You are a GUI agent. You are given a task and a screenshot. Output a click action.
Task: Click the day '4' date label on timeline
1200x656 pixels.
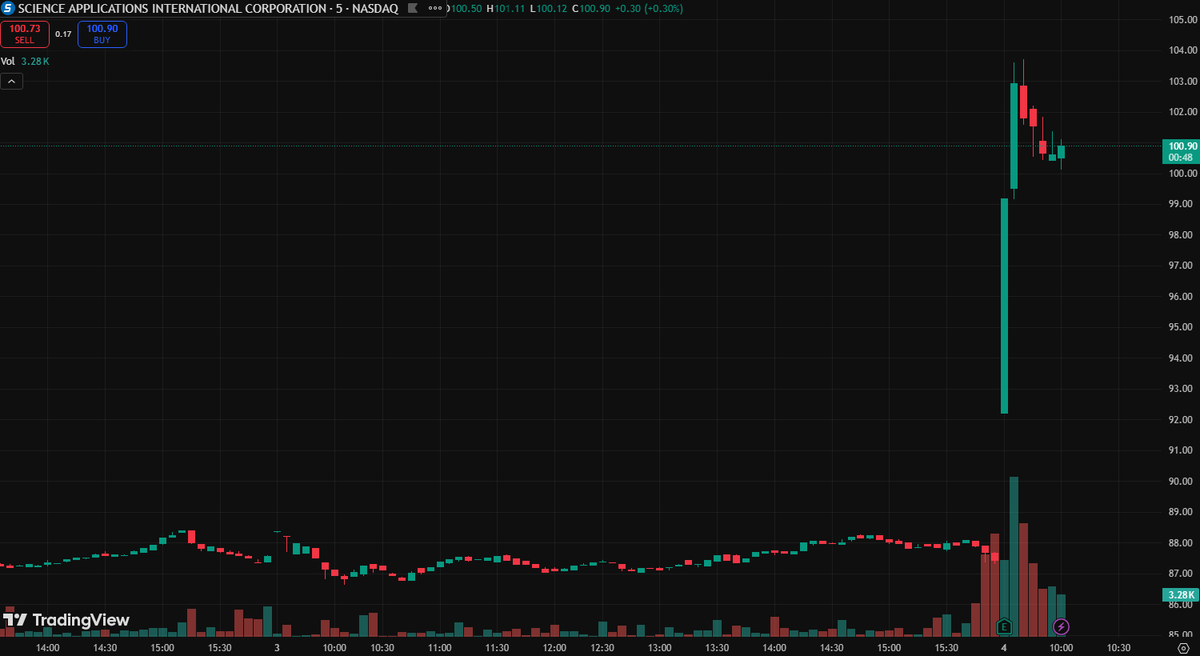1004,648
